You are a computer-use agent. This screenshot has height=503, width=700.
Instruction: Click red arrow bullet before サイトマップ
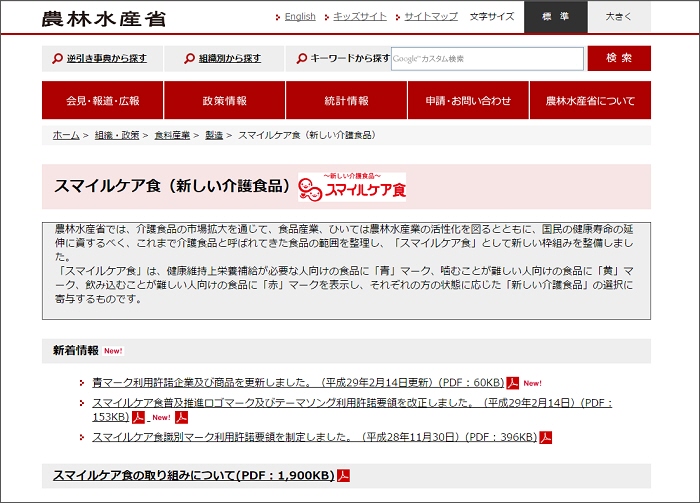pos(397,17)
